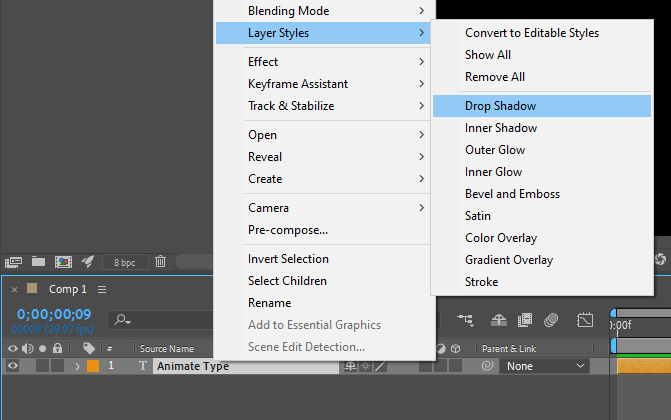
Task: Select Gradient Overlay from Layer Styles
Action: [508, 260]
